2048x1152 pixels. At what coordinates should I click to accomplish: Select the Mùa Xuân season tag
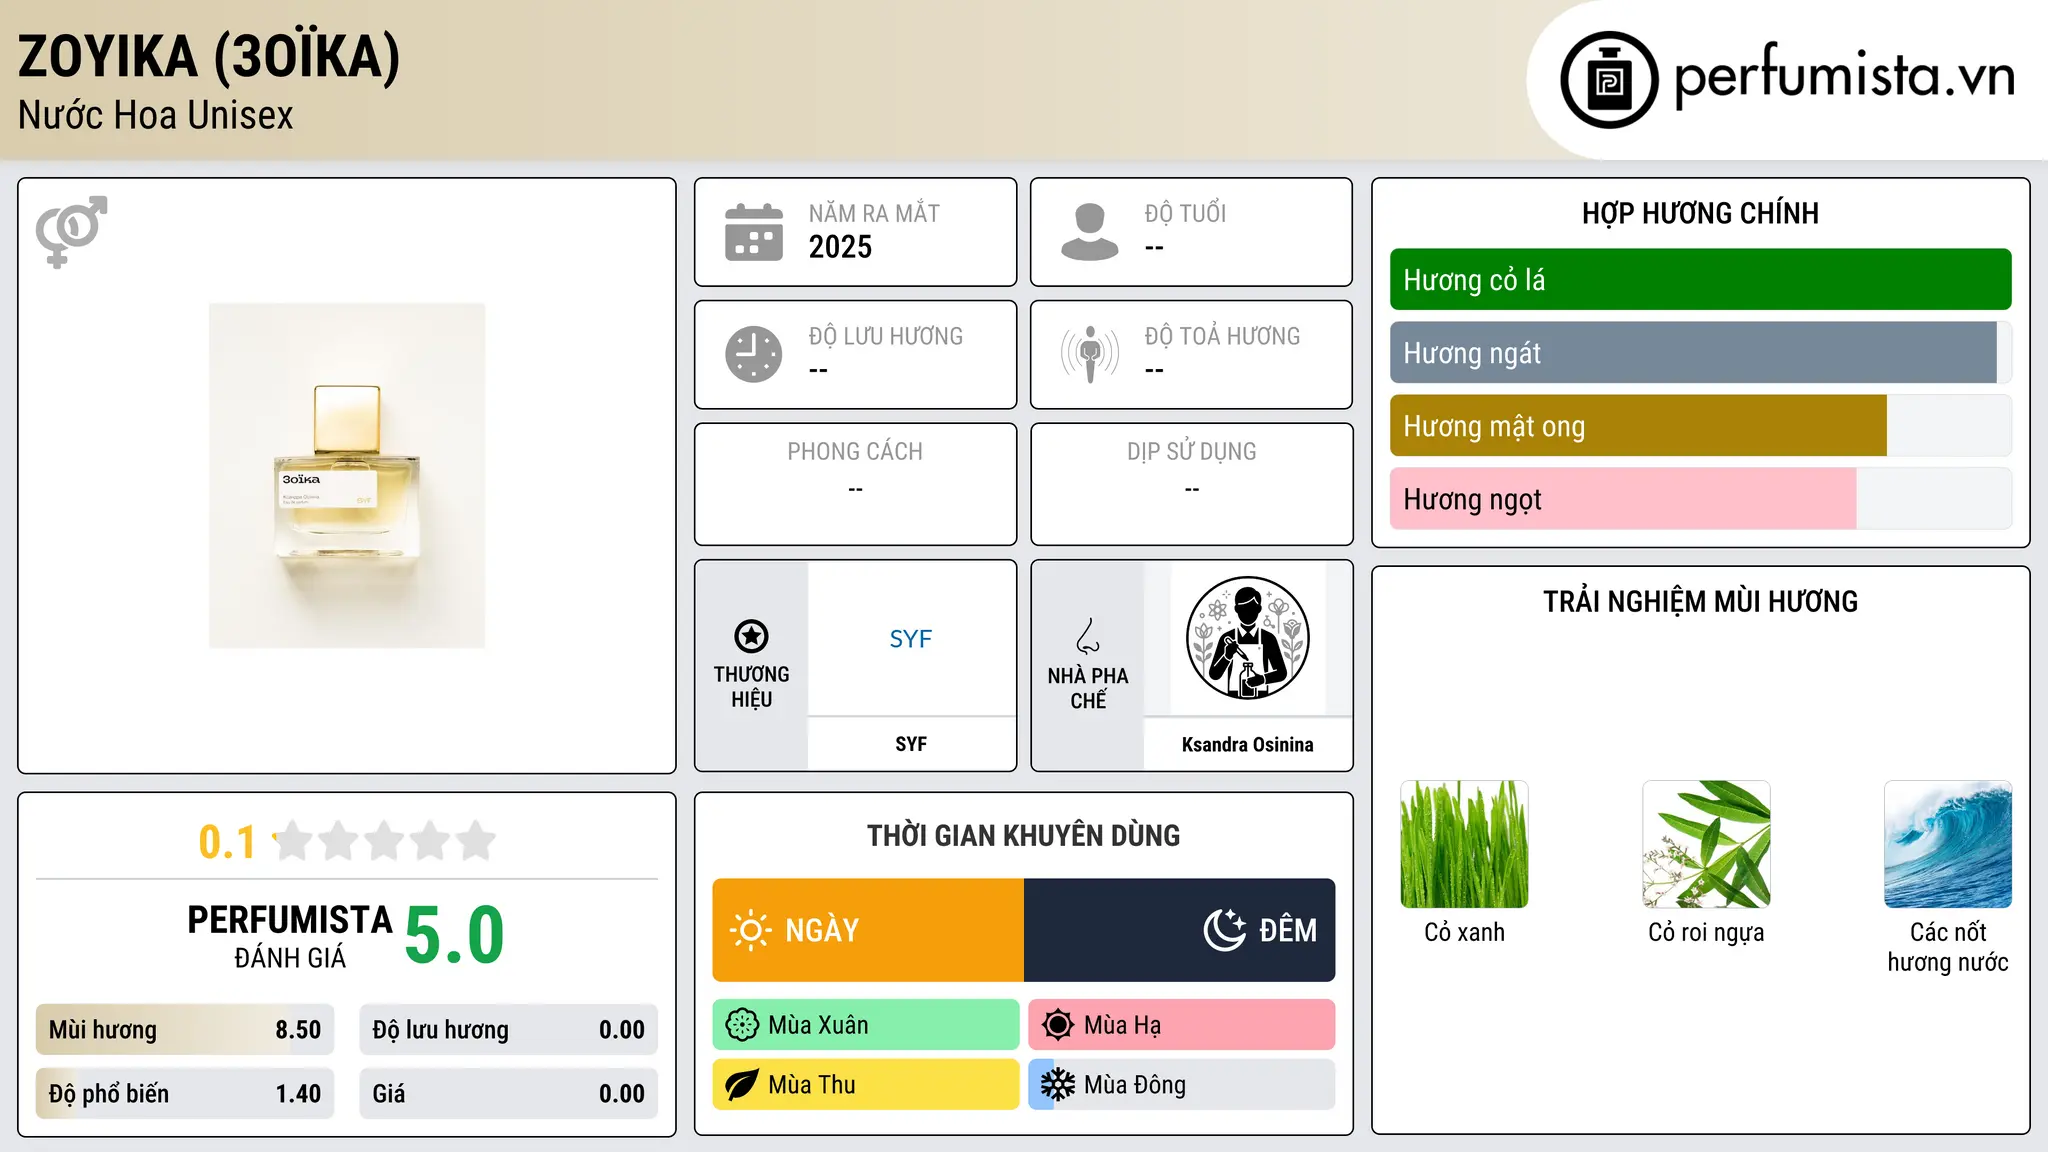[x=866, y=1025]
